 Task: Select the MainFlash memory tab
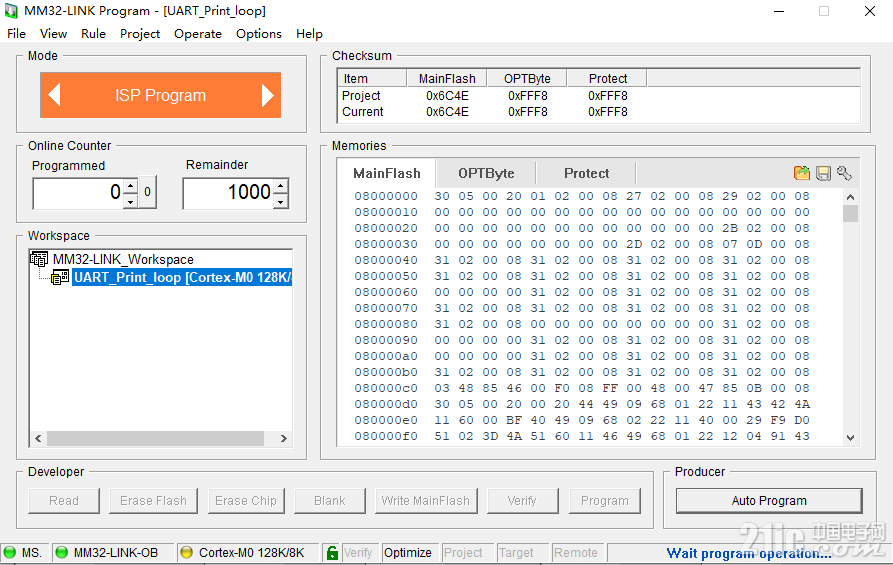[x=387, y=173]
